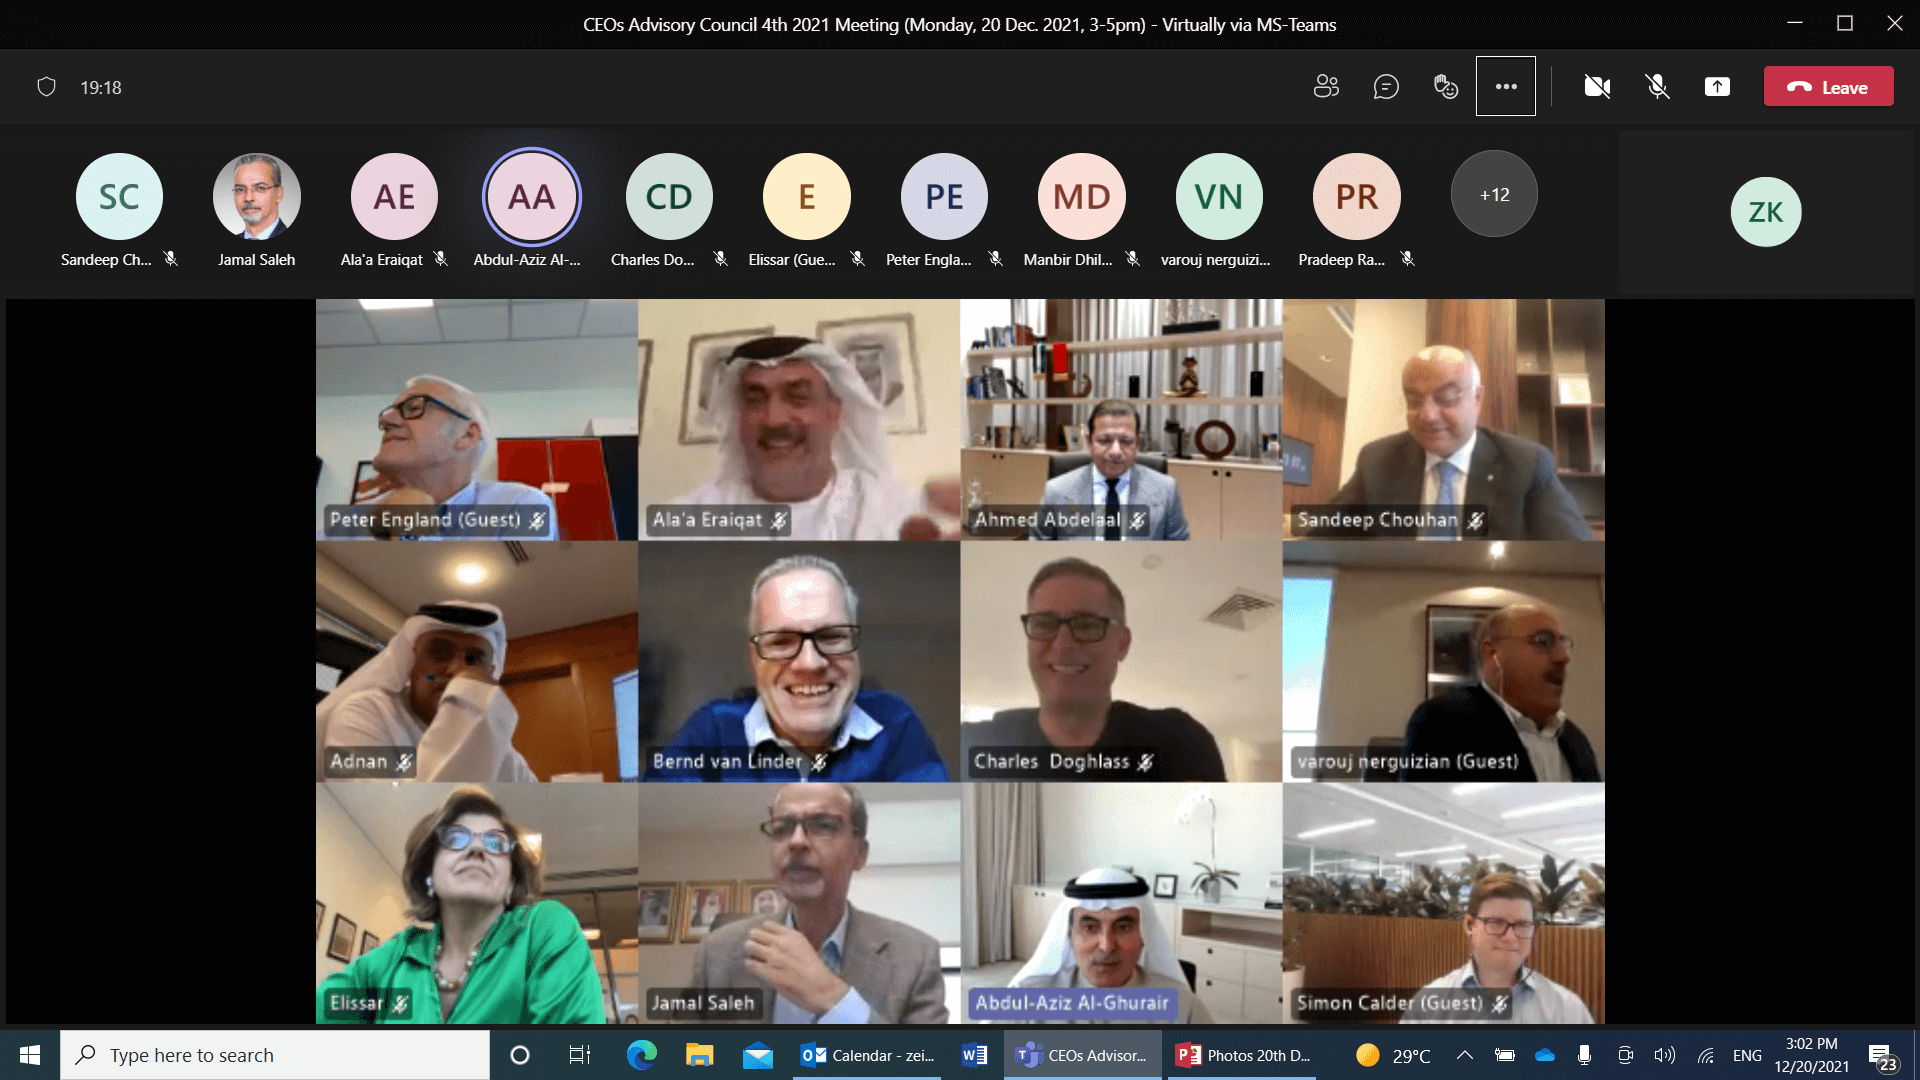Open the participants panel icon
This screenshot has height=1080, width=1920.
coord(1326,87)
